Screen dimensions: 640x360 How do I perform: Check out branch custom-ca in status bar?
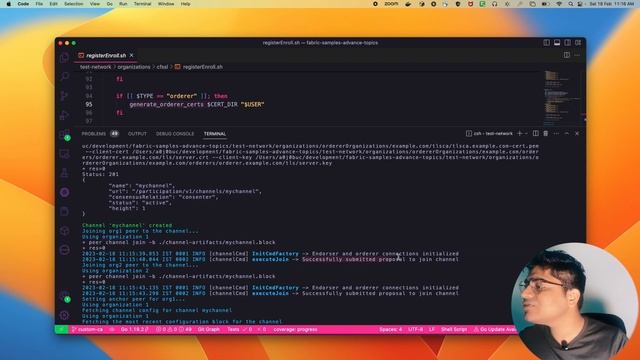(x=87, y=329)
